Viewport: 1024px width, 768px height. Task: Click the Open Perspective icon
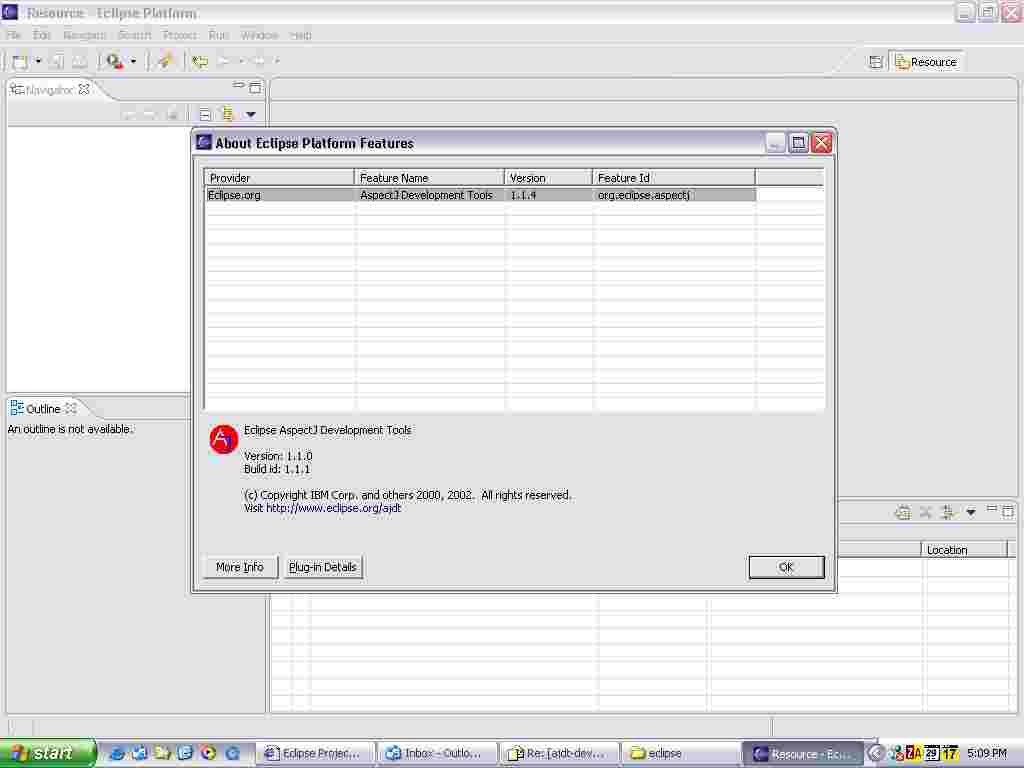click(x=876, y=62)
